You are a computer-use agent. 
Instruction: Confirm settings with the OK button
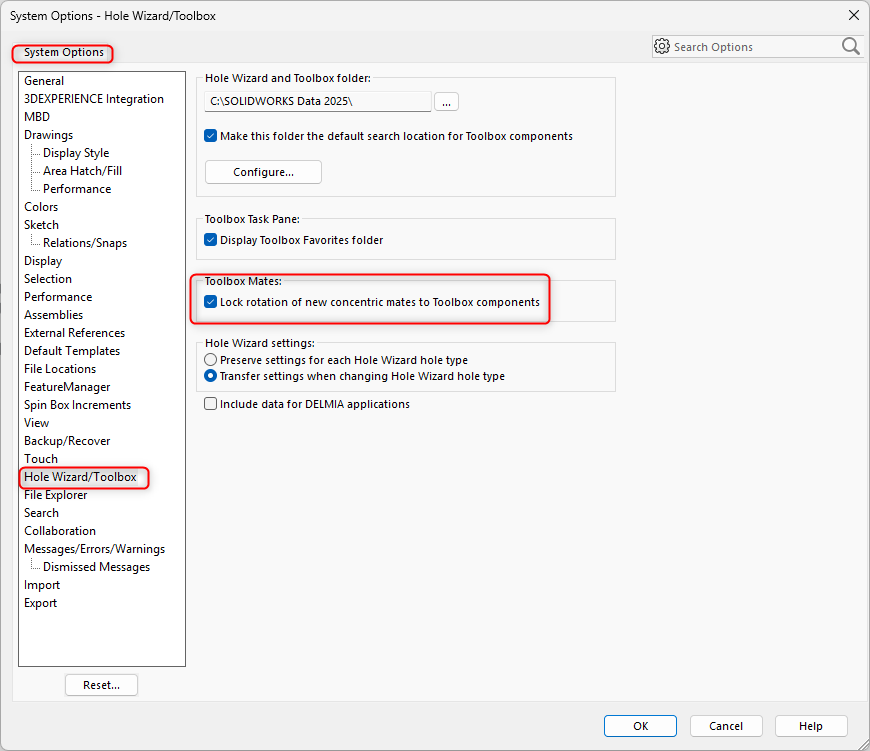point(640,726)
